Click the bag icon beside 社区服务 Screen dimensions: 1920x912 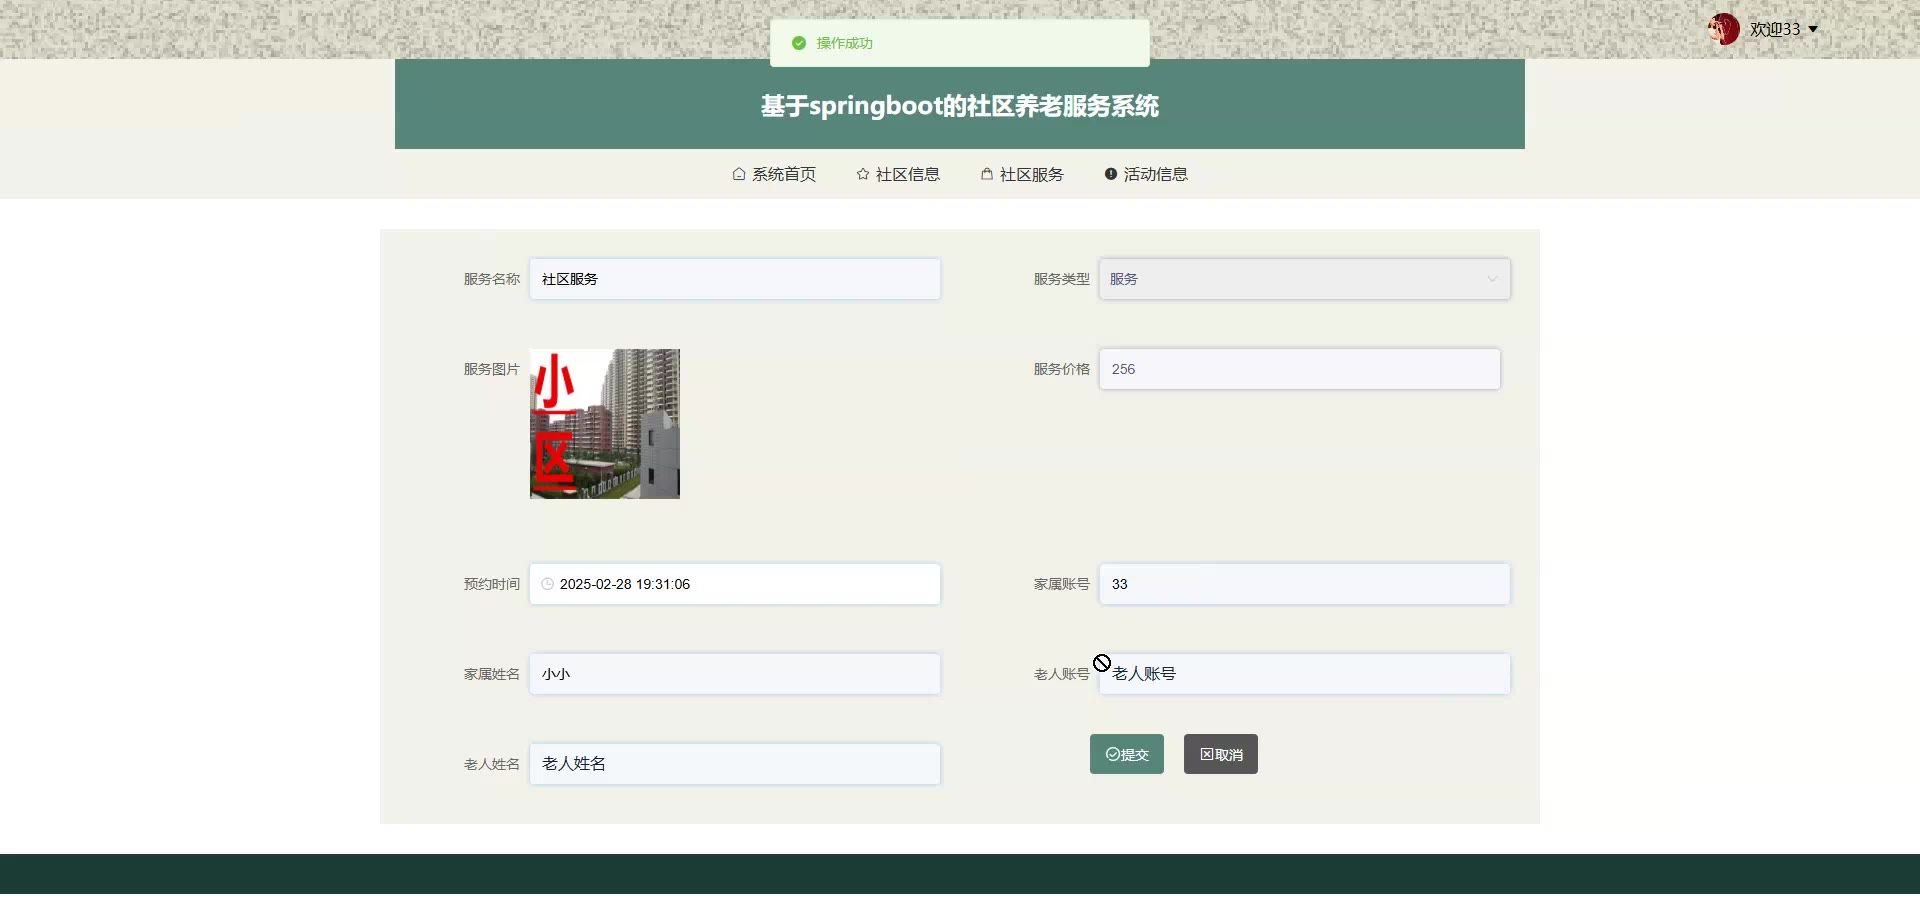[987, 174]
